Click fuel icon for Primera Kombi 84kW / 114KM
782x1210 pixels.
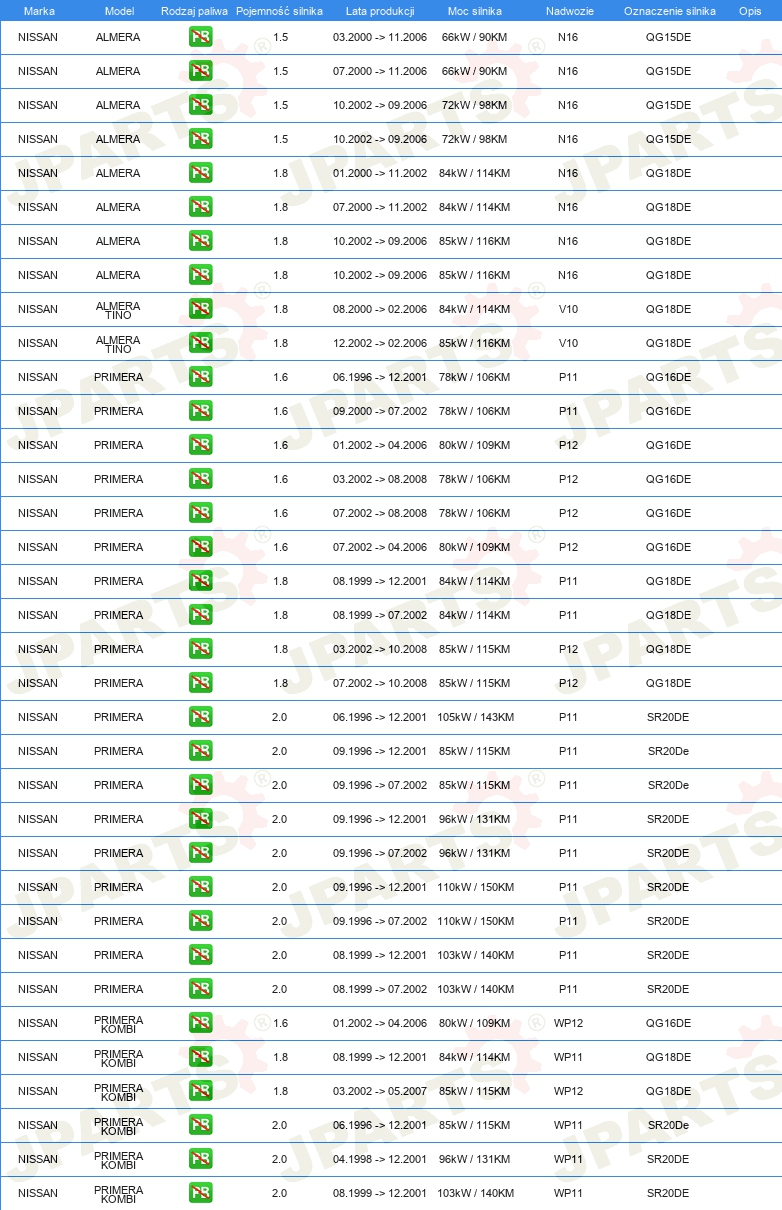[x=200, y=1057]
